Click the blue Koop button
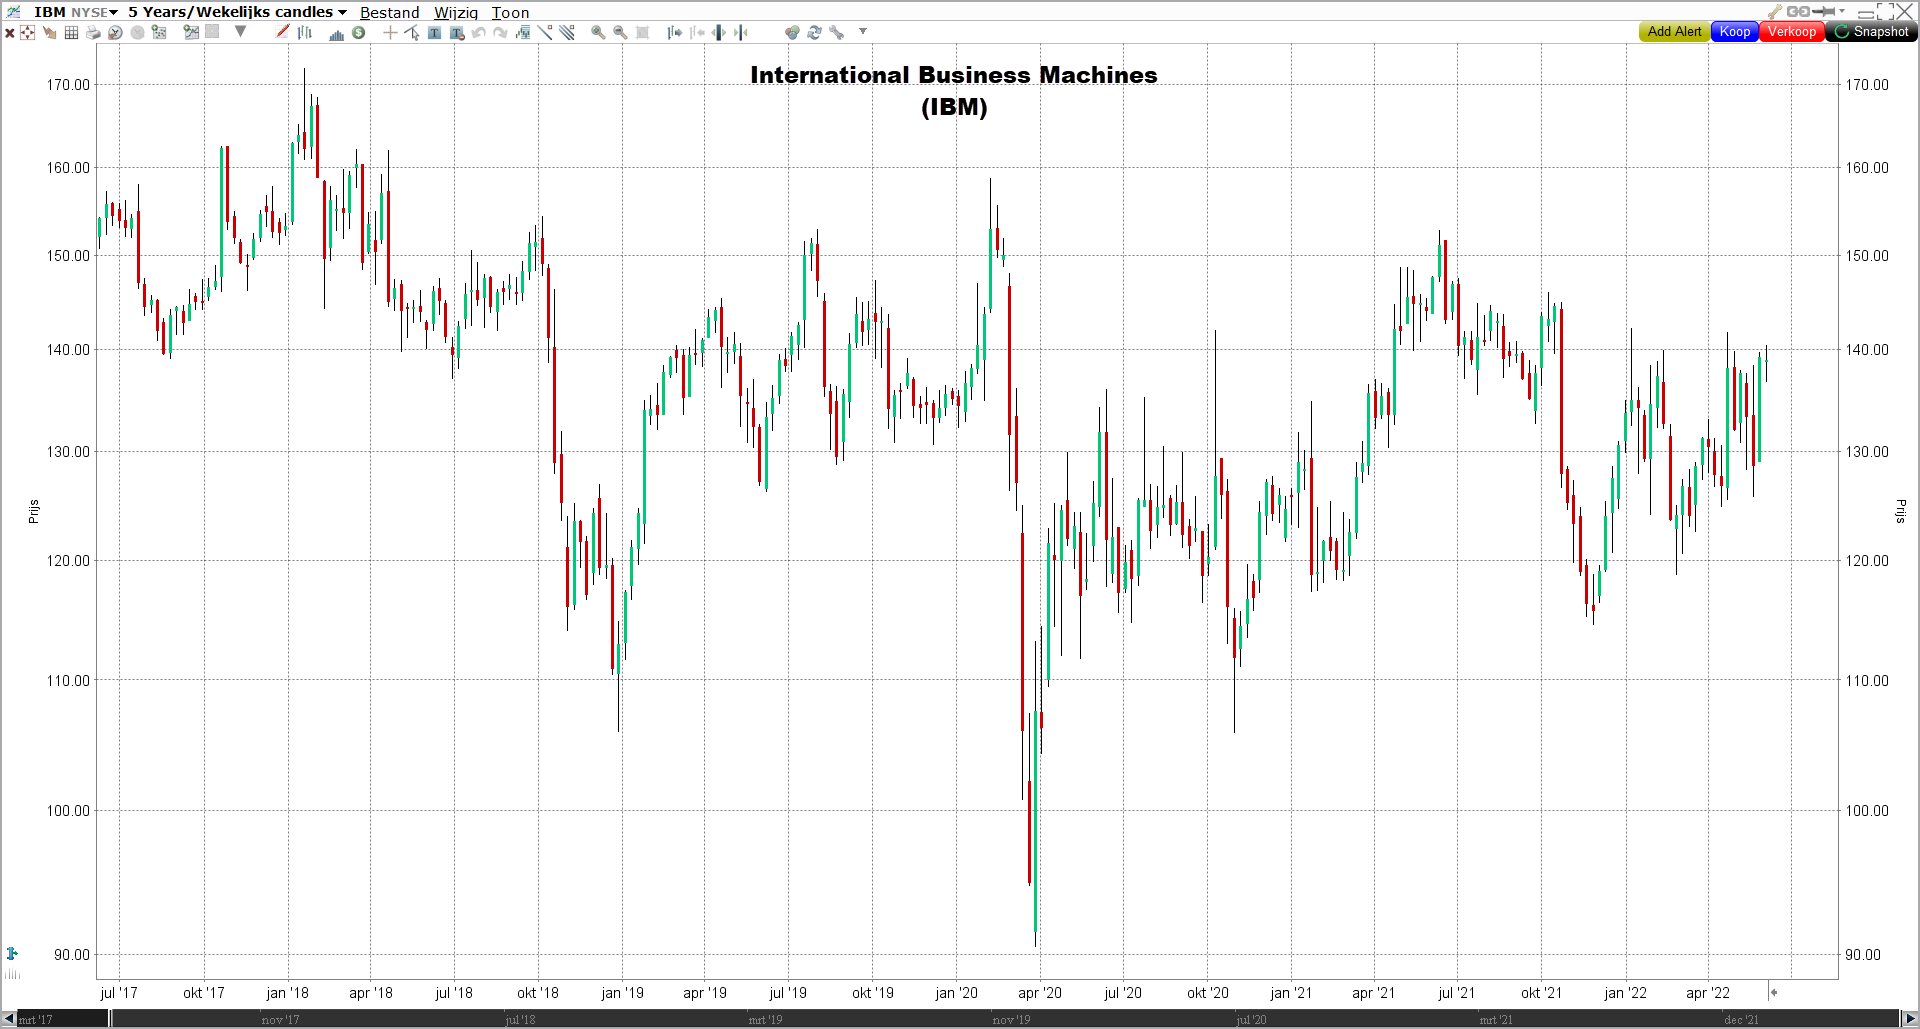 [x=1735, y=32]
